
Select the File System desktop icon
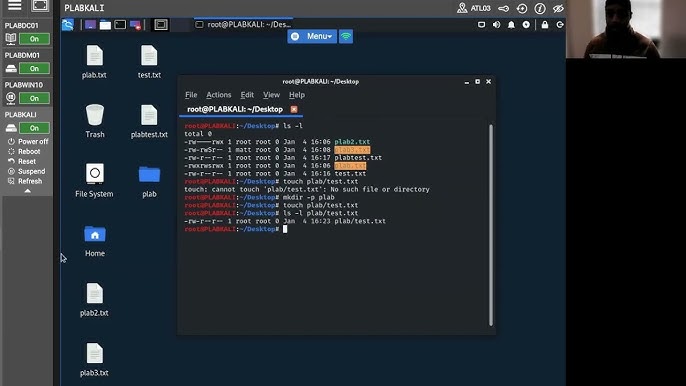pos(94,181)
